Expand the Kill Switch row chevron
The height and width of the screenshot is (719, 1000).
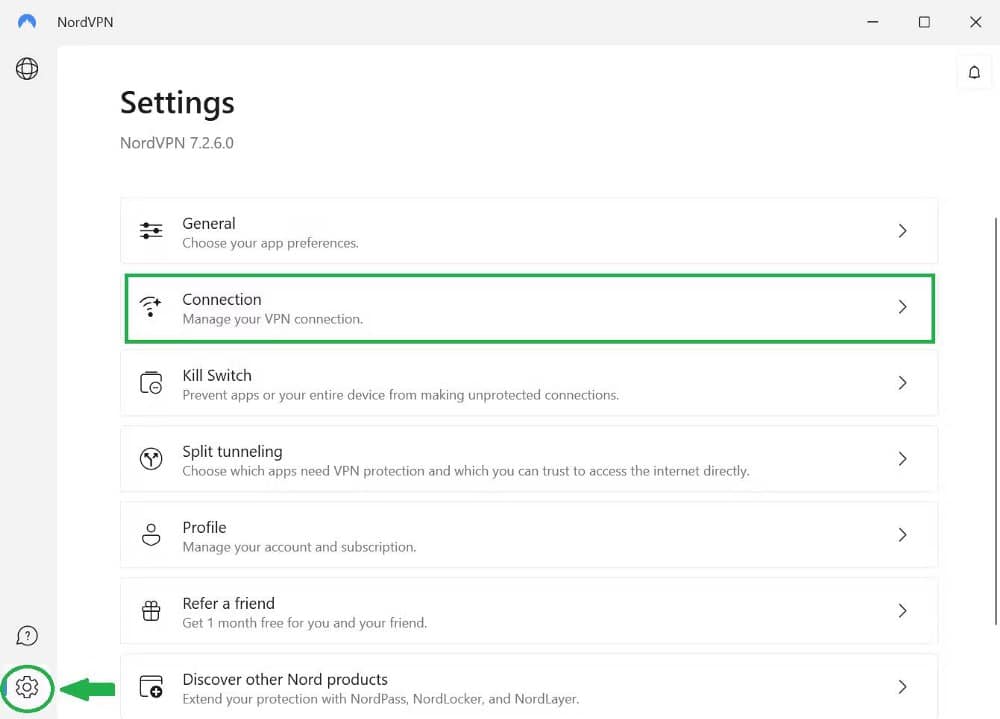(x=902, y=383)
